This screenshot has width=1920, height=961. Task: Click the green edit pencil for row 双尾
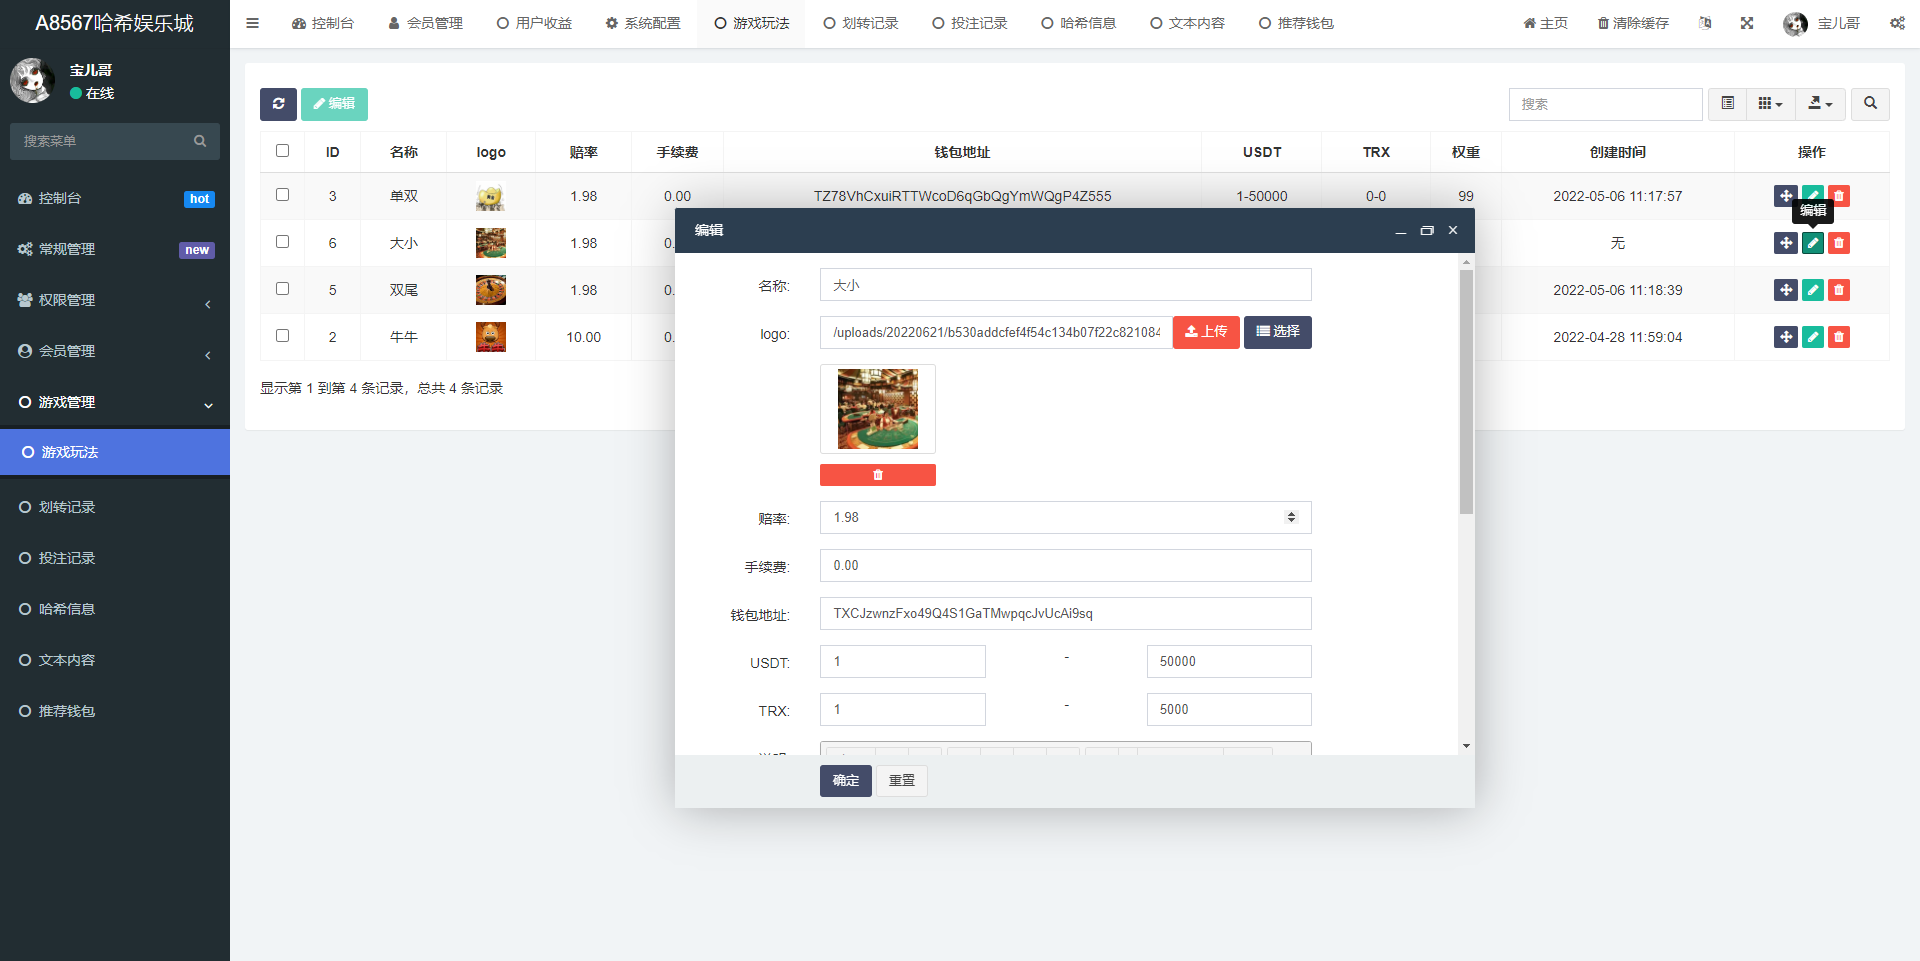coord(1812,290)
